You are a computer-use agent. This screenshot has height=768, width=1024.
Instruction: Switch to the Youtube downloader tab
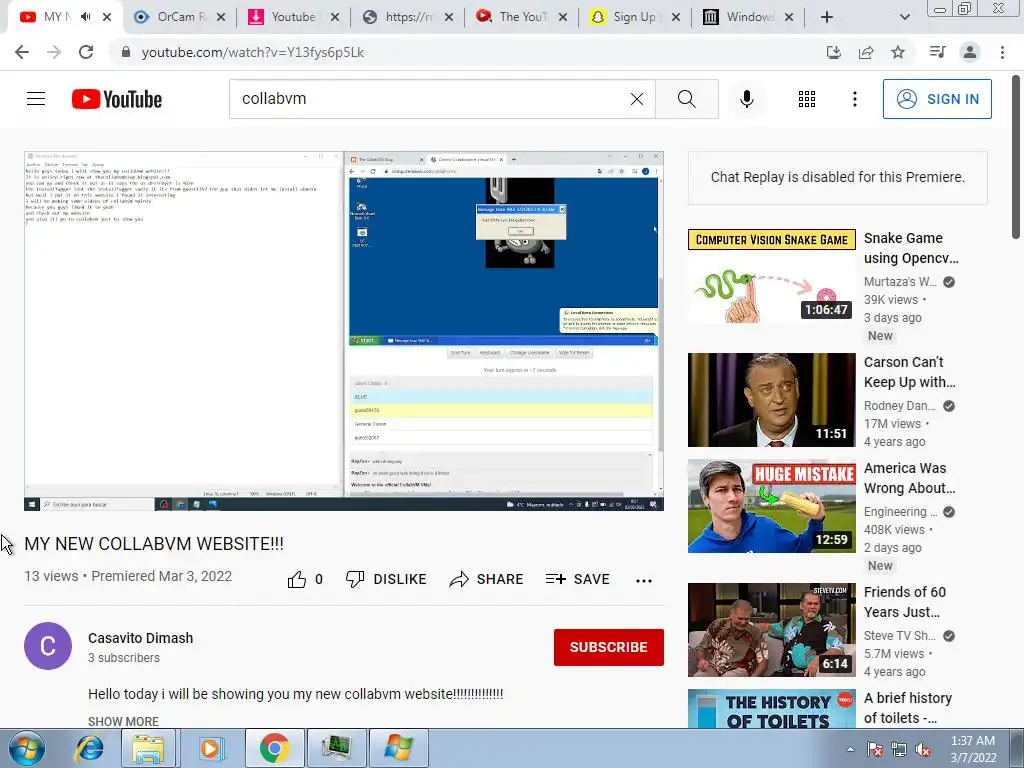coord(291,17)
